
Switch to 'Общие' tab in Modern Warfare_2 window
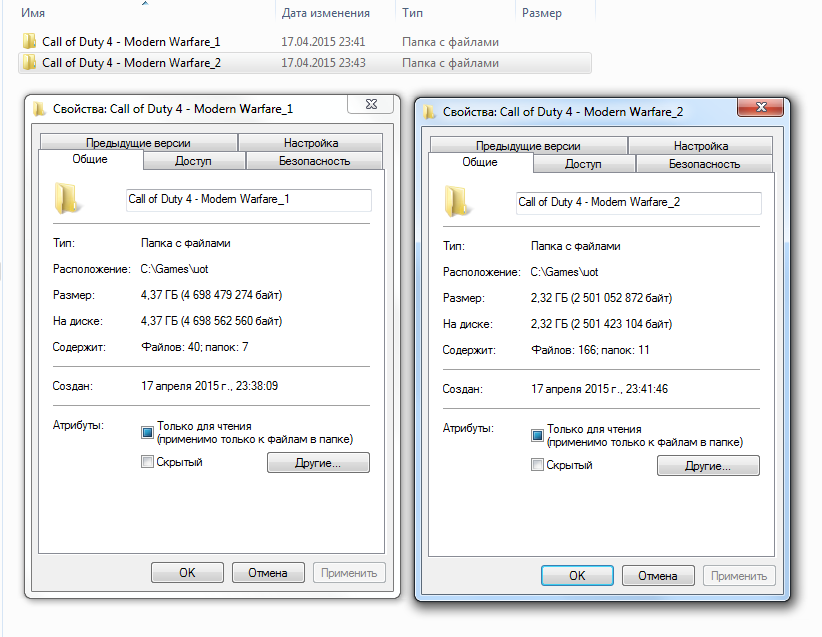[x=480, y=163]
